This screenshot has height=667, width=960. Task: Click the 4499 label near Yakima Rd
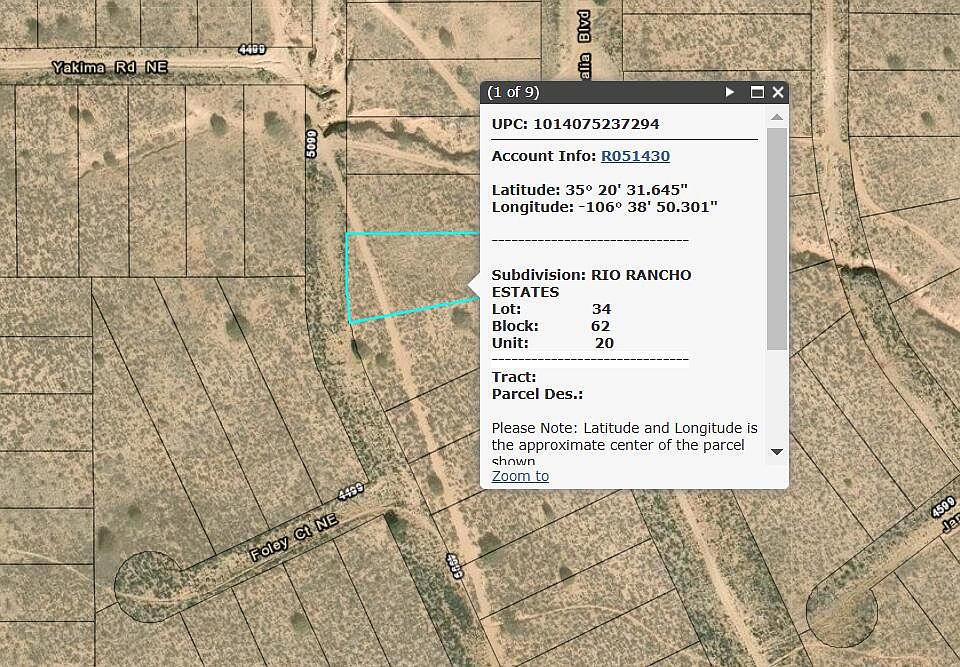tap(254, 49)
